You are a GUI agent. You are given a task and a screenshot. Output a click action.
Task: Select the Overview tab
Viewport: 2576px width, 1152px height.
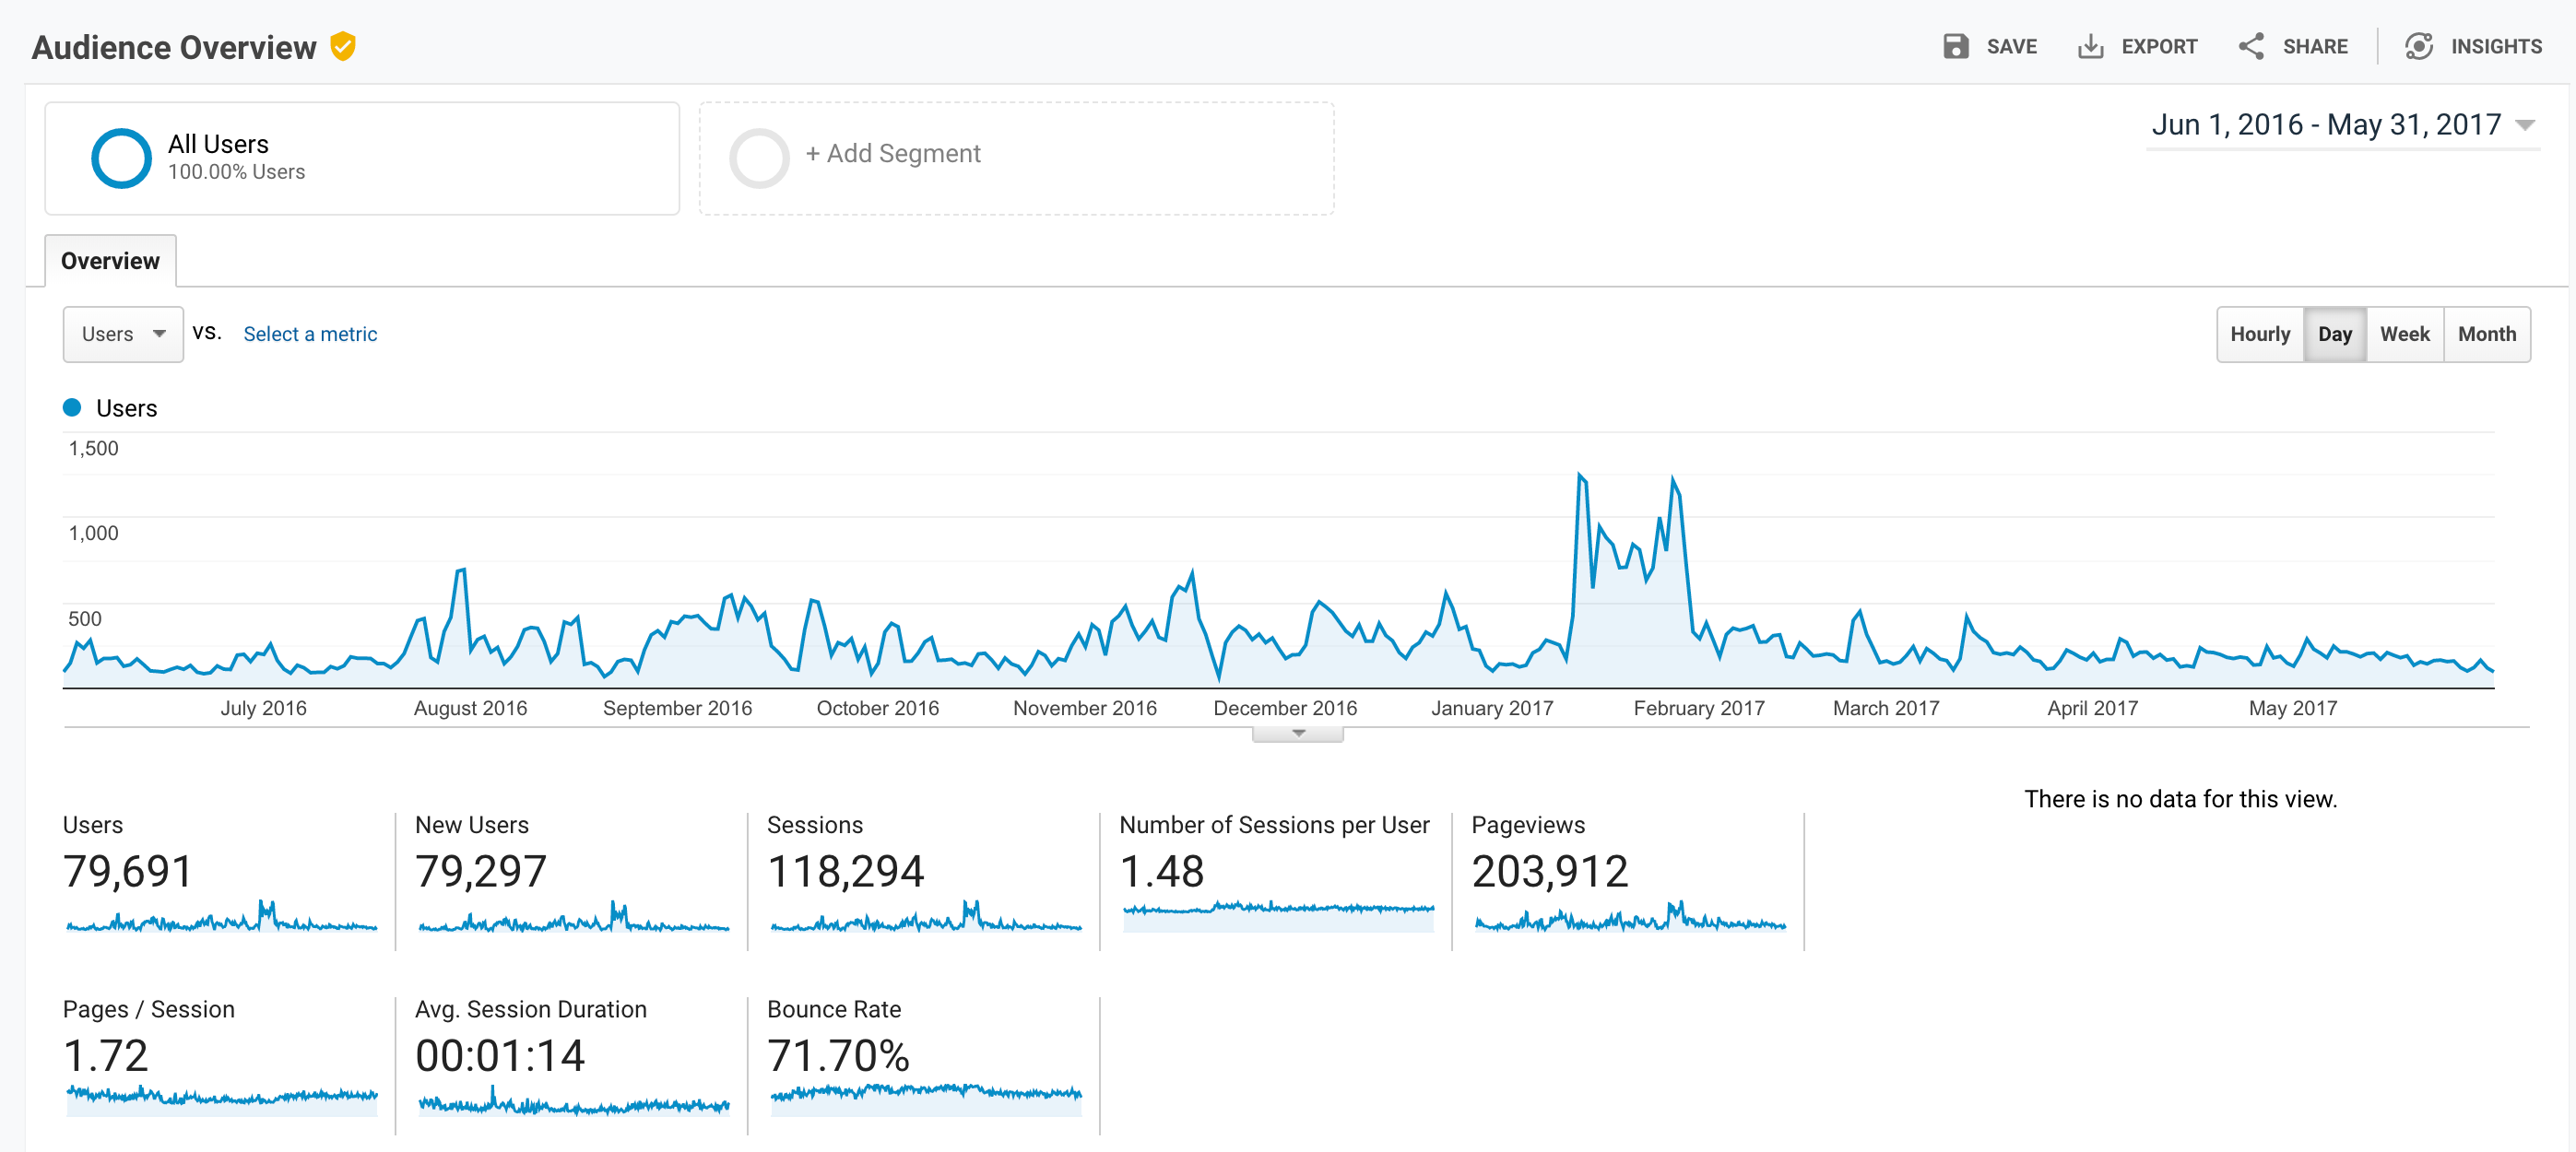pos(107,259)
